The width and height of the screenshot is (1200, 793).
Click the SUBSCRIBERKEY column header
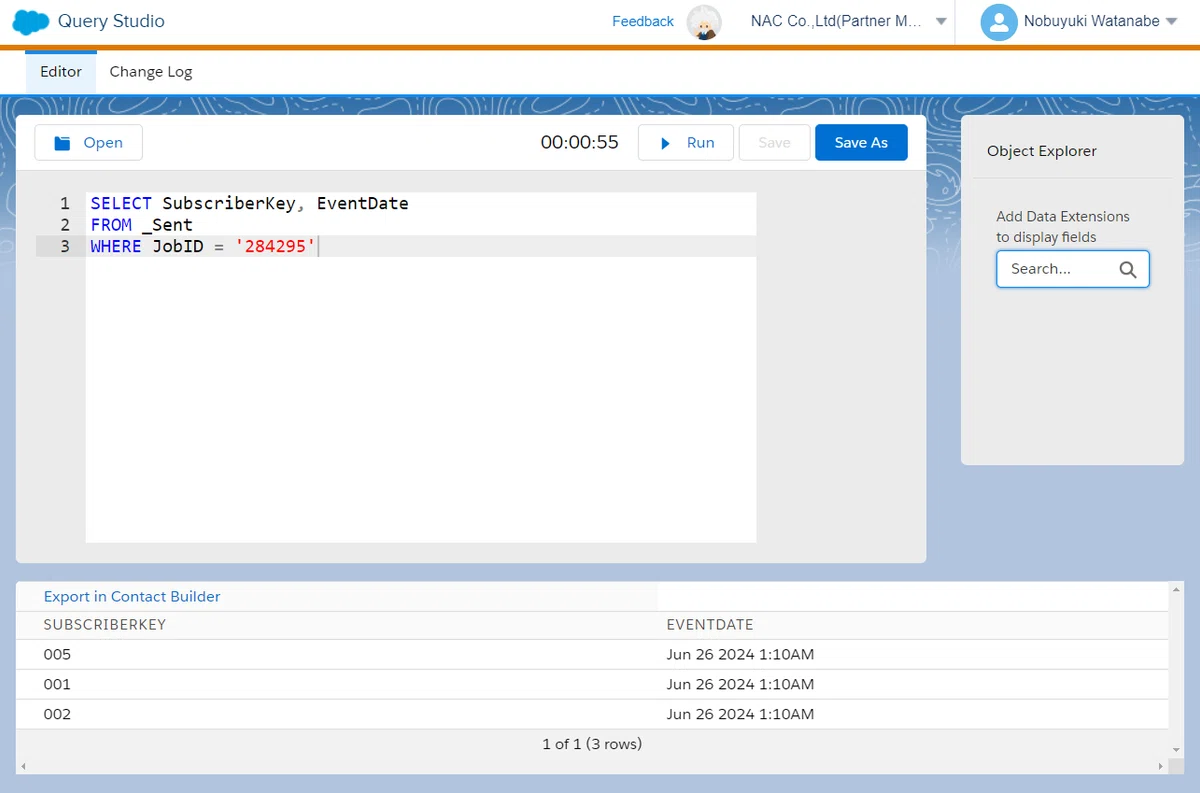point(105,625)
